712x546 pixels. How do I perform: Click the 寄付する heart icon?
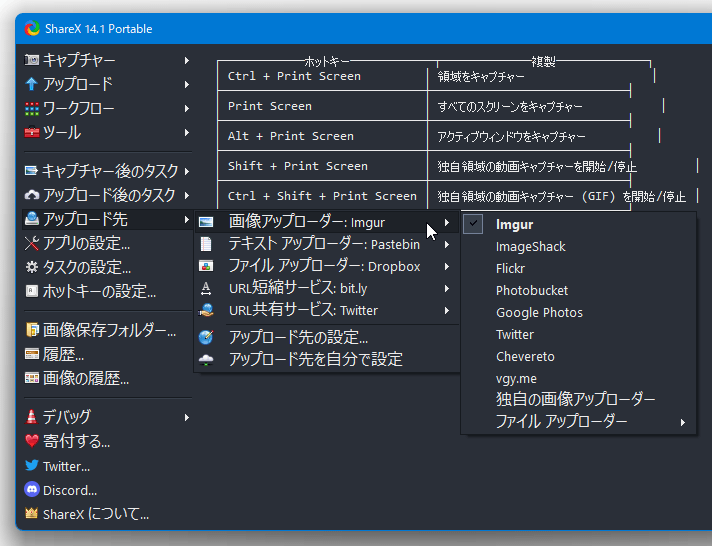[32, 441]
